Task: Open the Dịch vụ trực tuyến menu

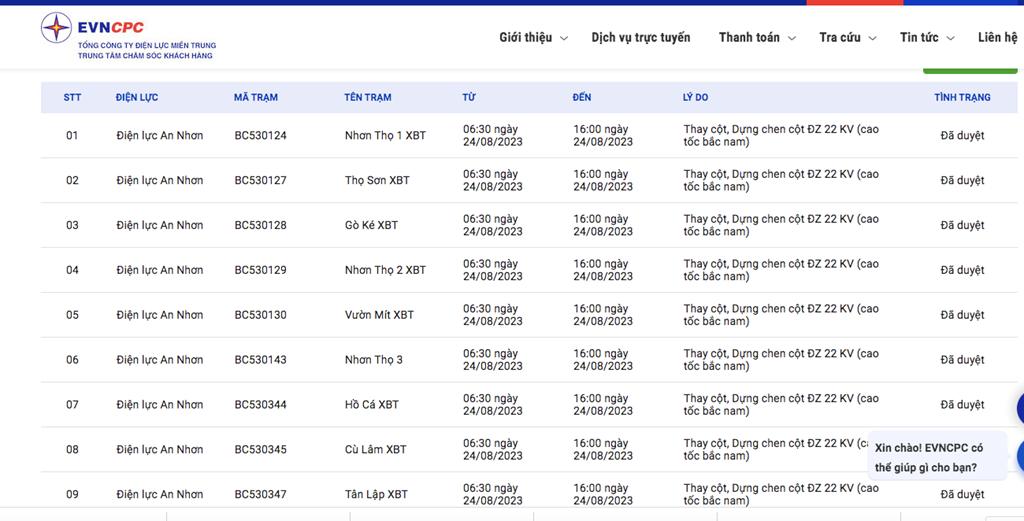Action: click(x=641, y=37)
